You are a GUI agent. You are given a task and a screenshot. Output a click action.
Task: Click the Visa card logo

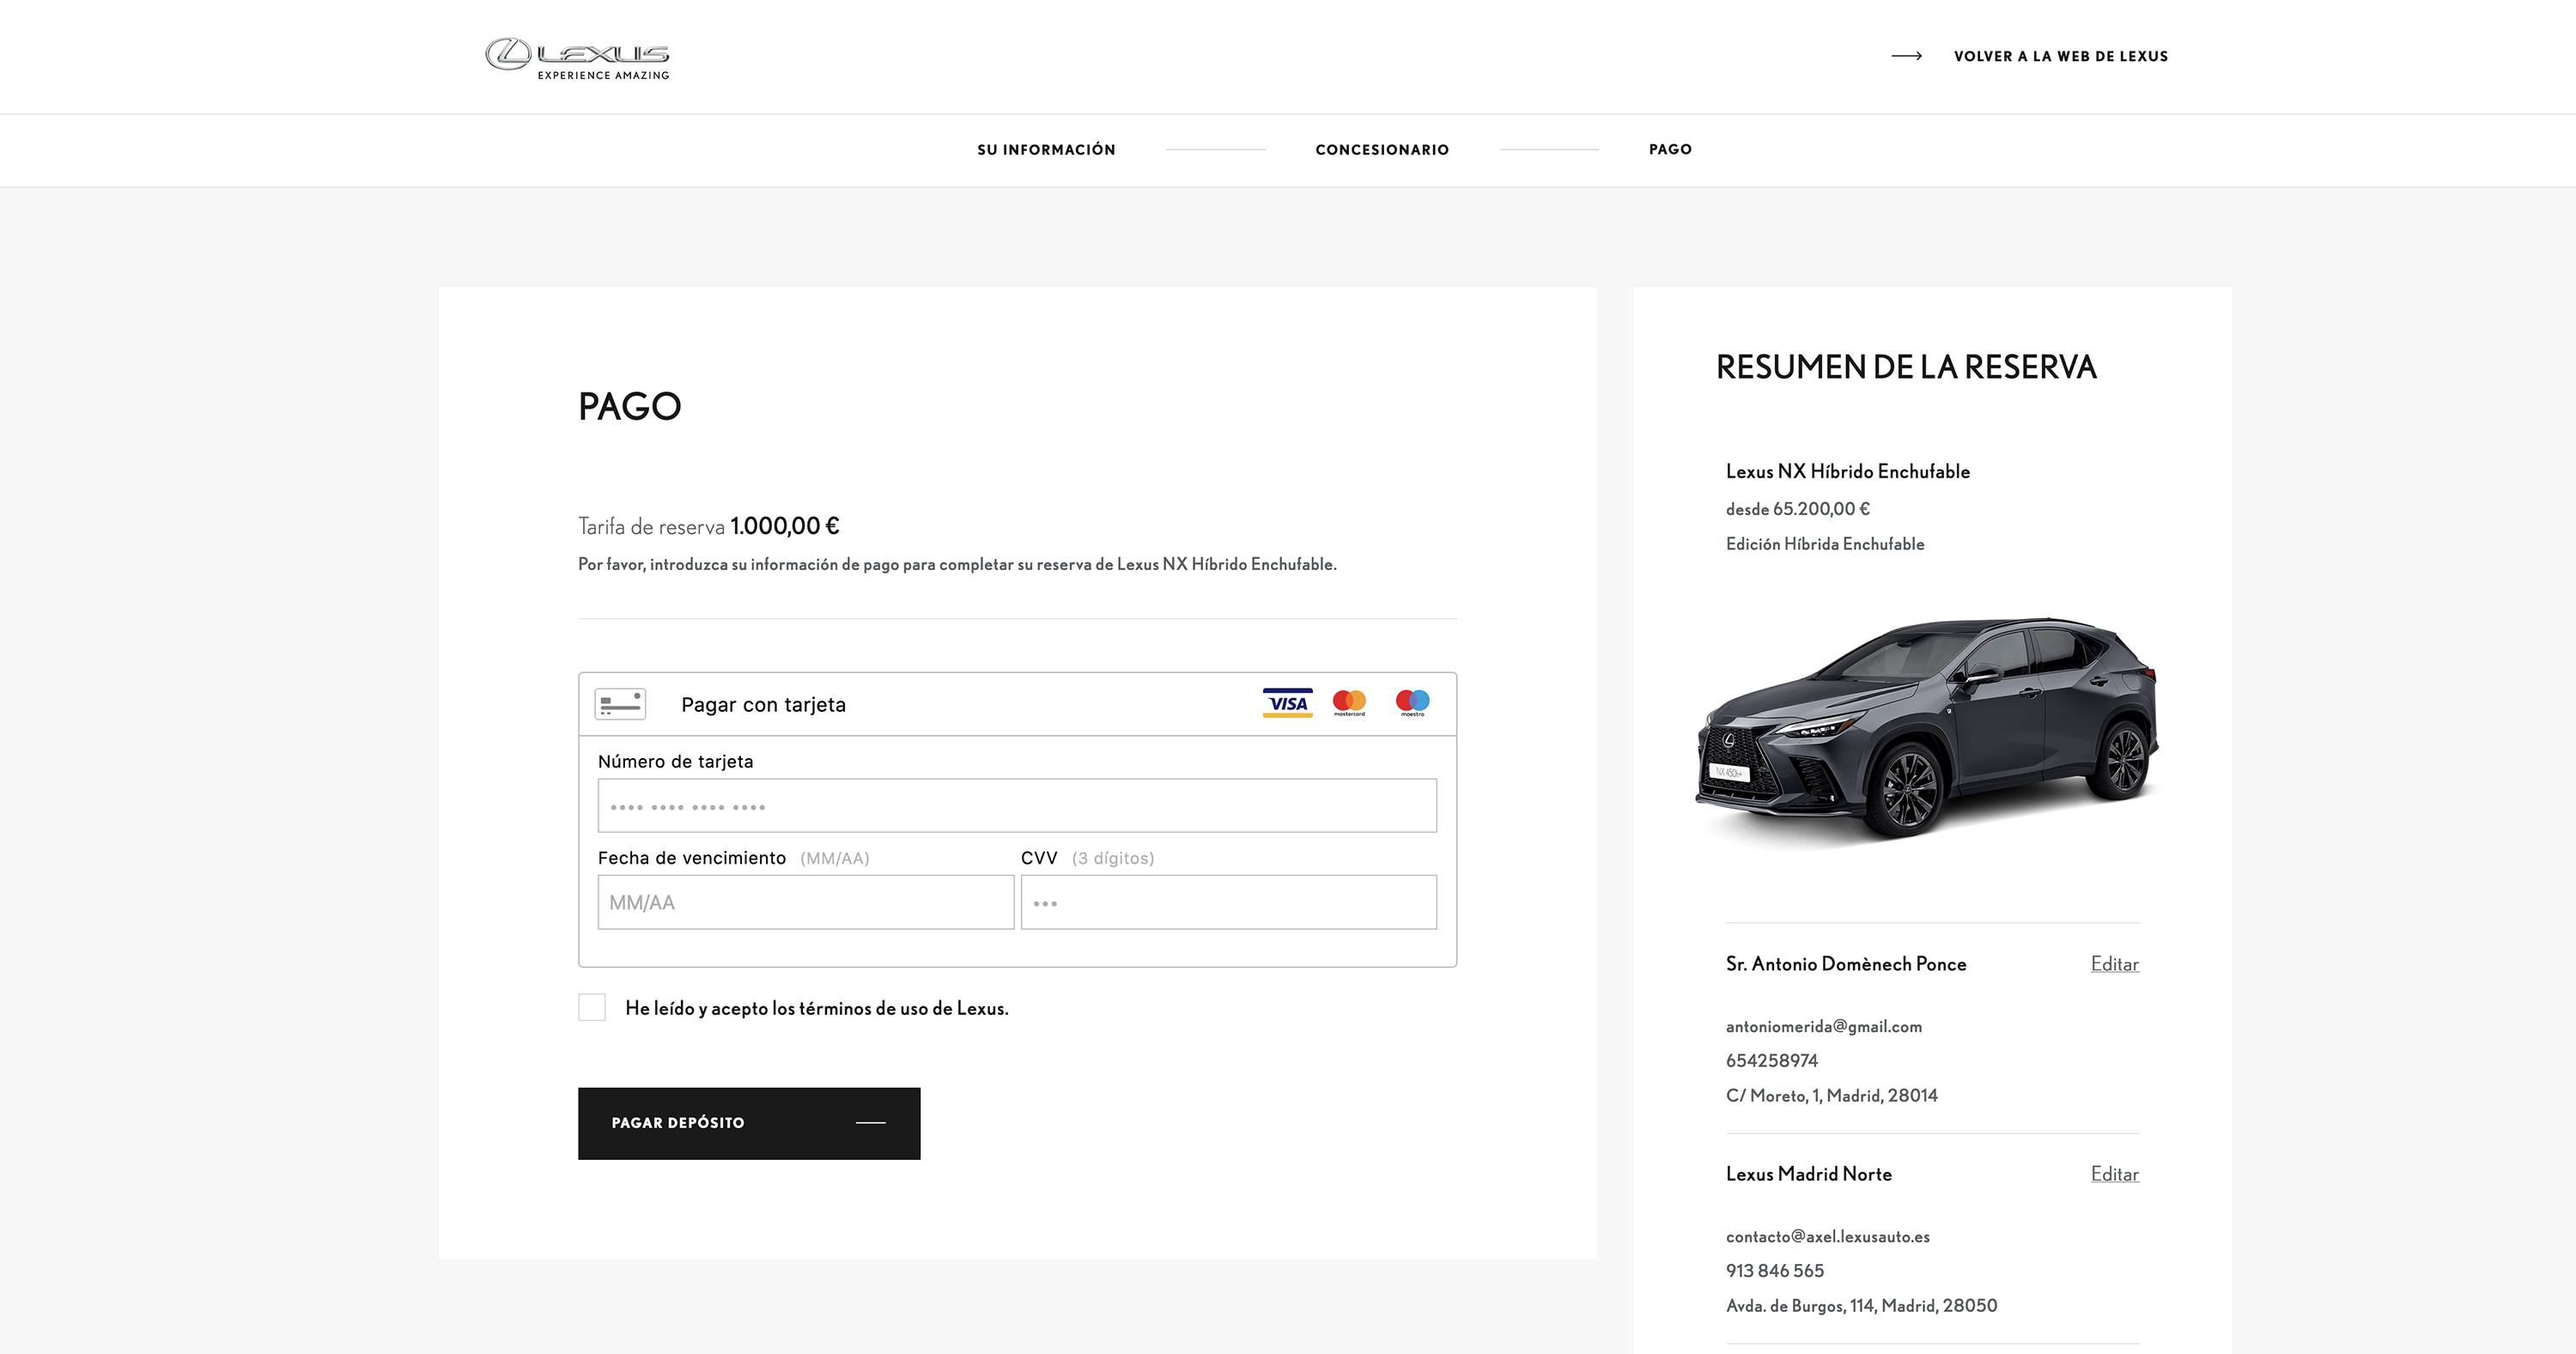(x=1287, y=703)
